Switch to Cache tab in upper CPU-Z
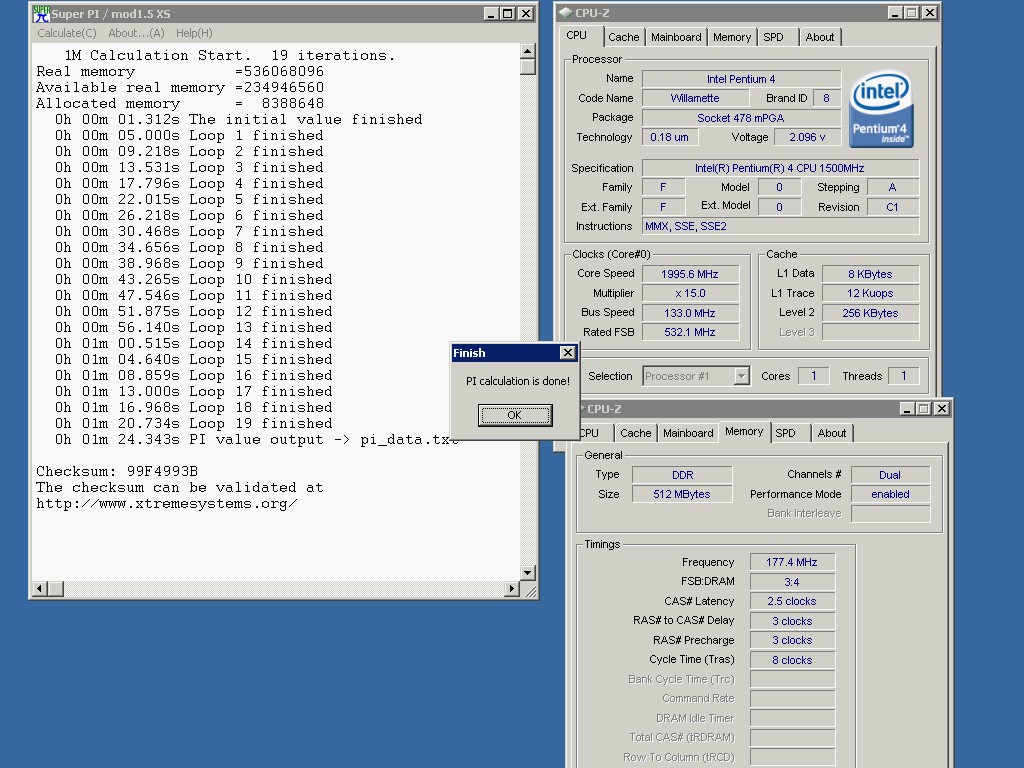 (624, 37)
